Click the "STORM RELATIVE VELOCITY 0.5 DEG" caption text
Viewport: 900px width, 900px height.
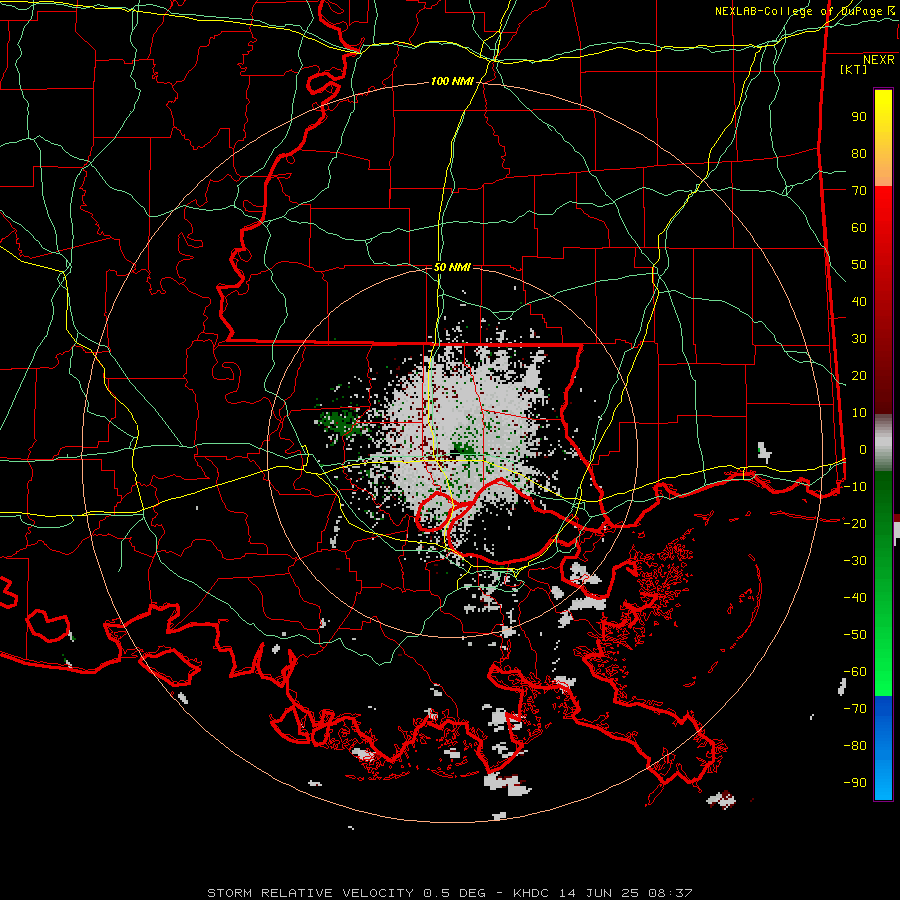(346, 893)
